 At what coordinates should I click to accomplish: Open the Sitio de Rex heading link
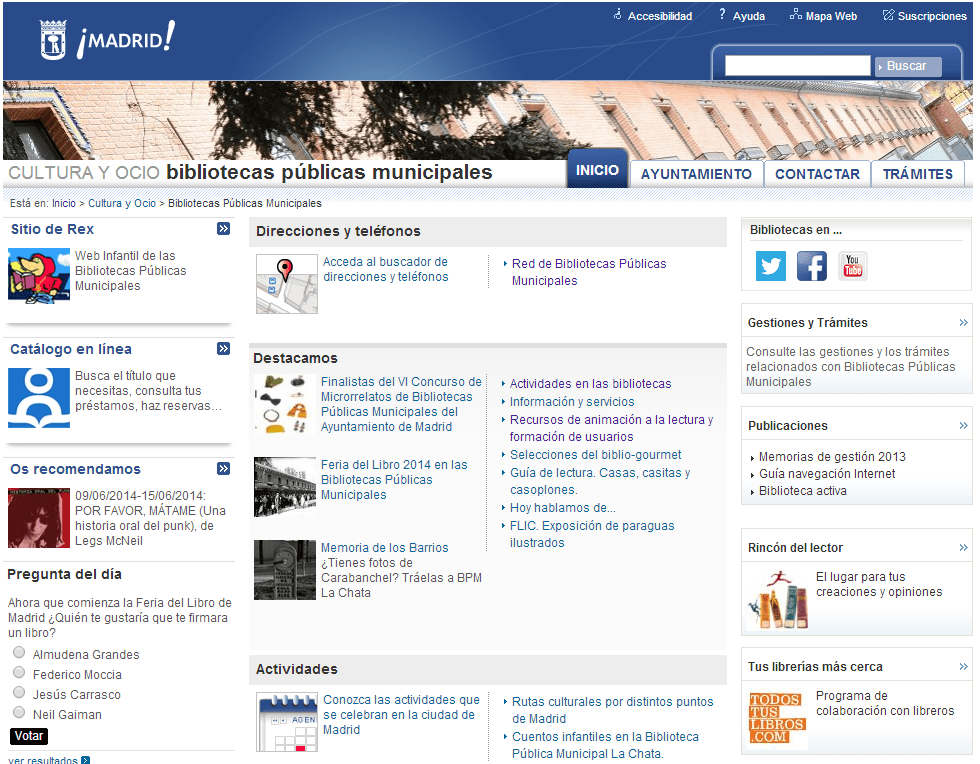coord(52,229)
